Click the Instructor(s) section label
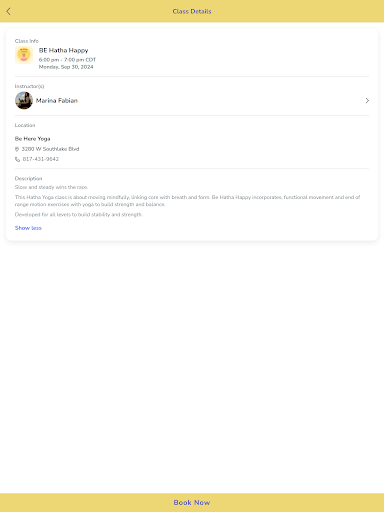 [x=29, y=86]
